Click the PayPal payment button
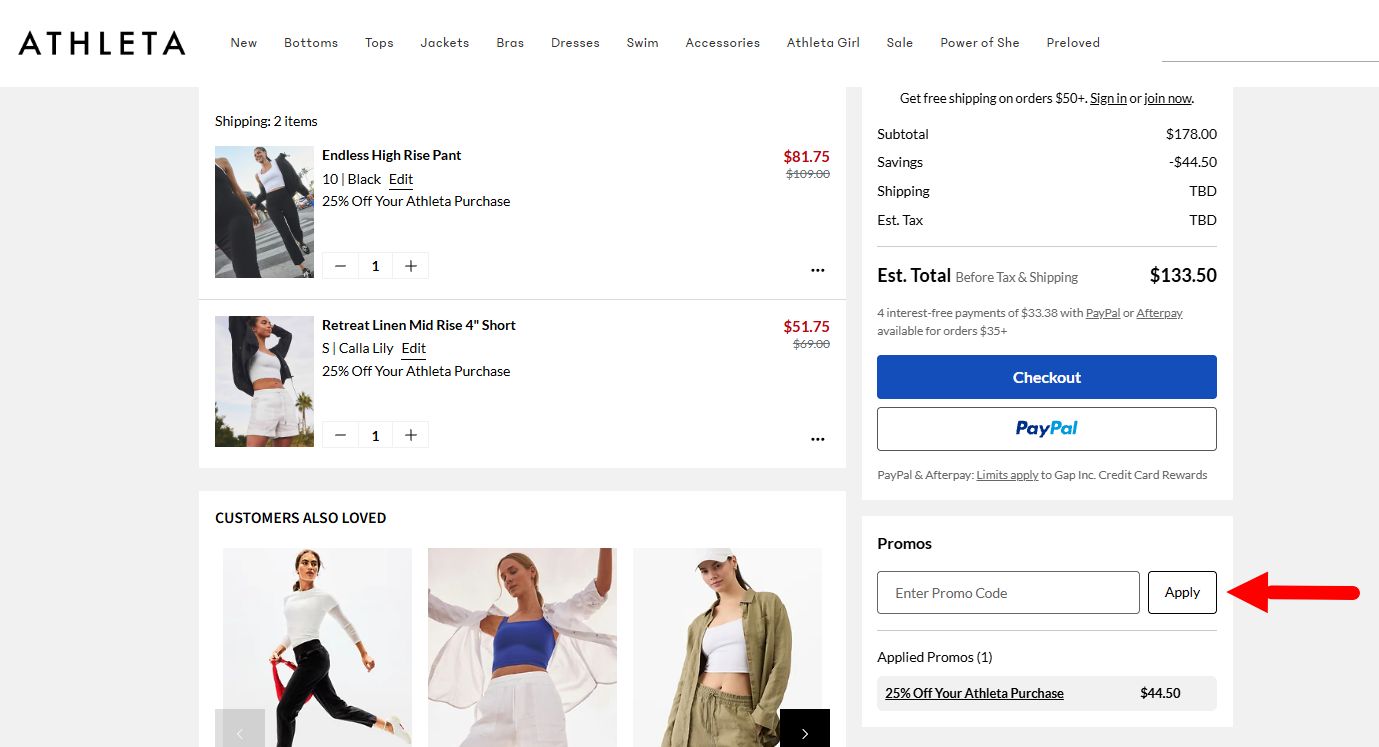Viewport: 1379px width, 747px height. [1046, 428]
